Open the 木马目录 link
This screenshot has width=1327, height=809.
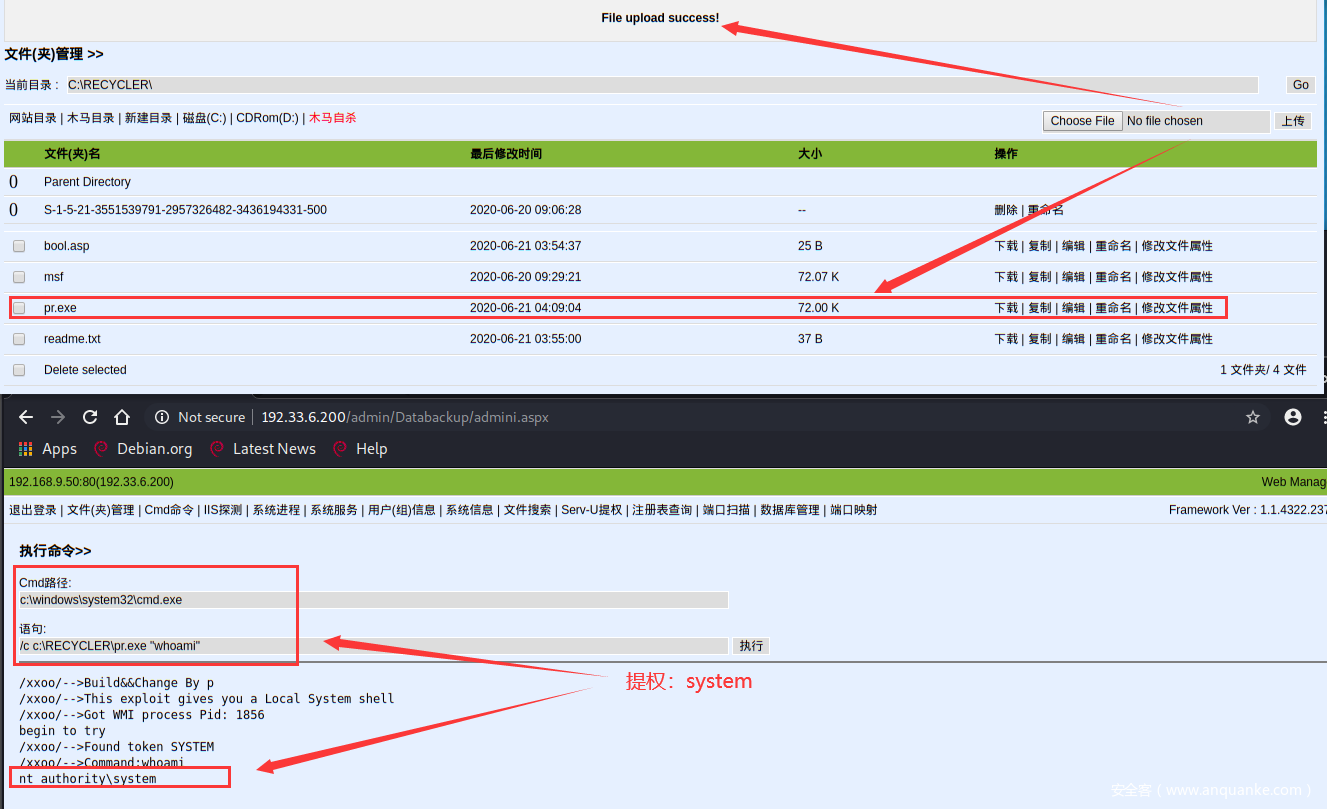pyautogui.click(x=91, y=118)
